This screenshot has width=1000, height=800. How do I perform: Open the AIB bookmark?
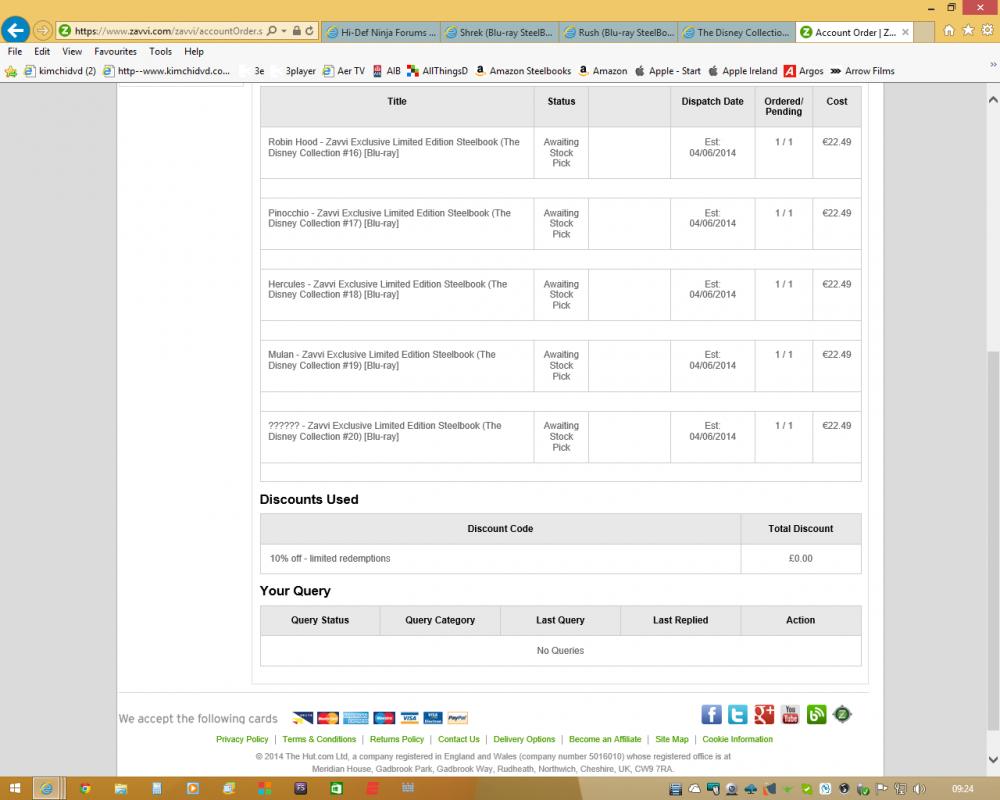pyautogui.click(x=386, y=71)
